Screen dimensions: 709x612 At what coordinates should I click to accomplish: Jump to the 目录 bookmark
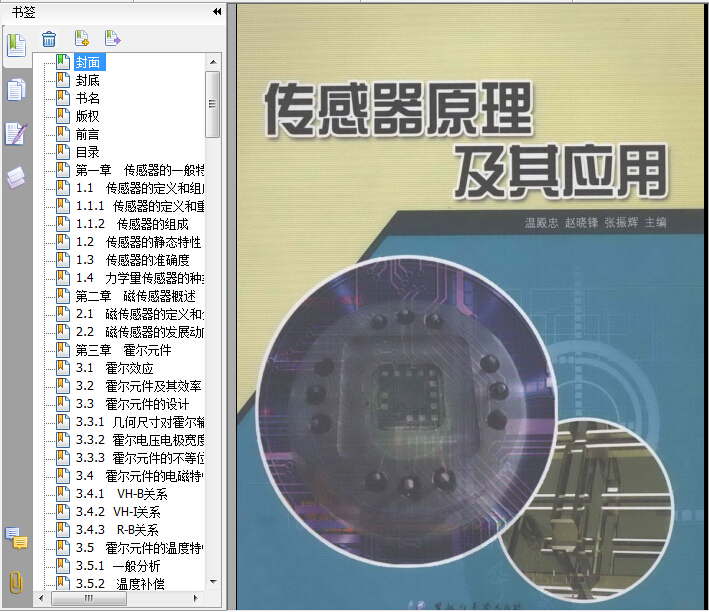[88, 152]
